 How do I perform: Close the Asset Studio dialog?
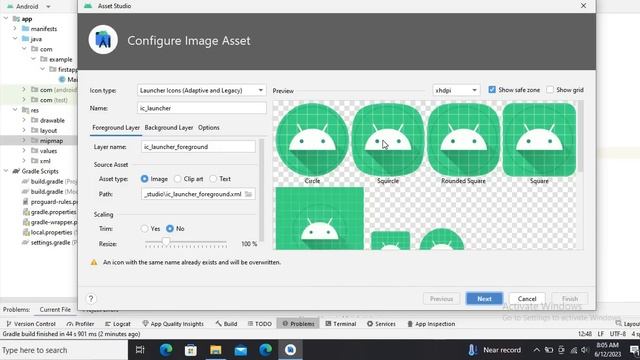583,6
